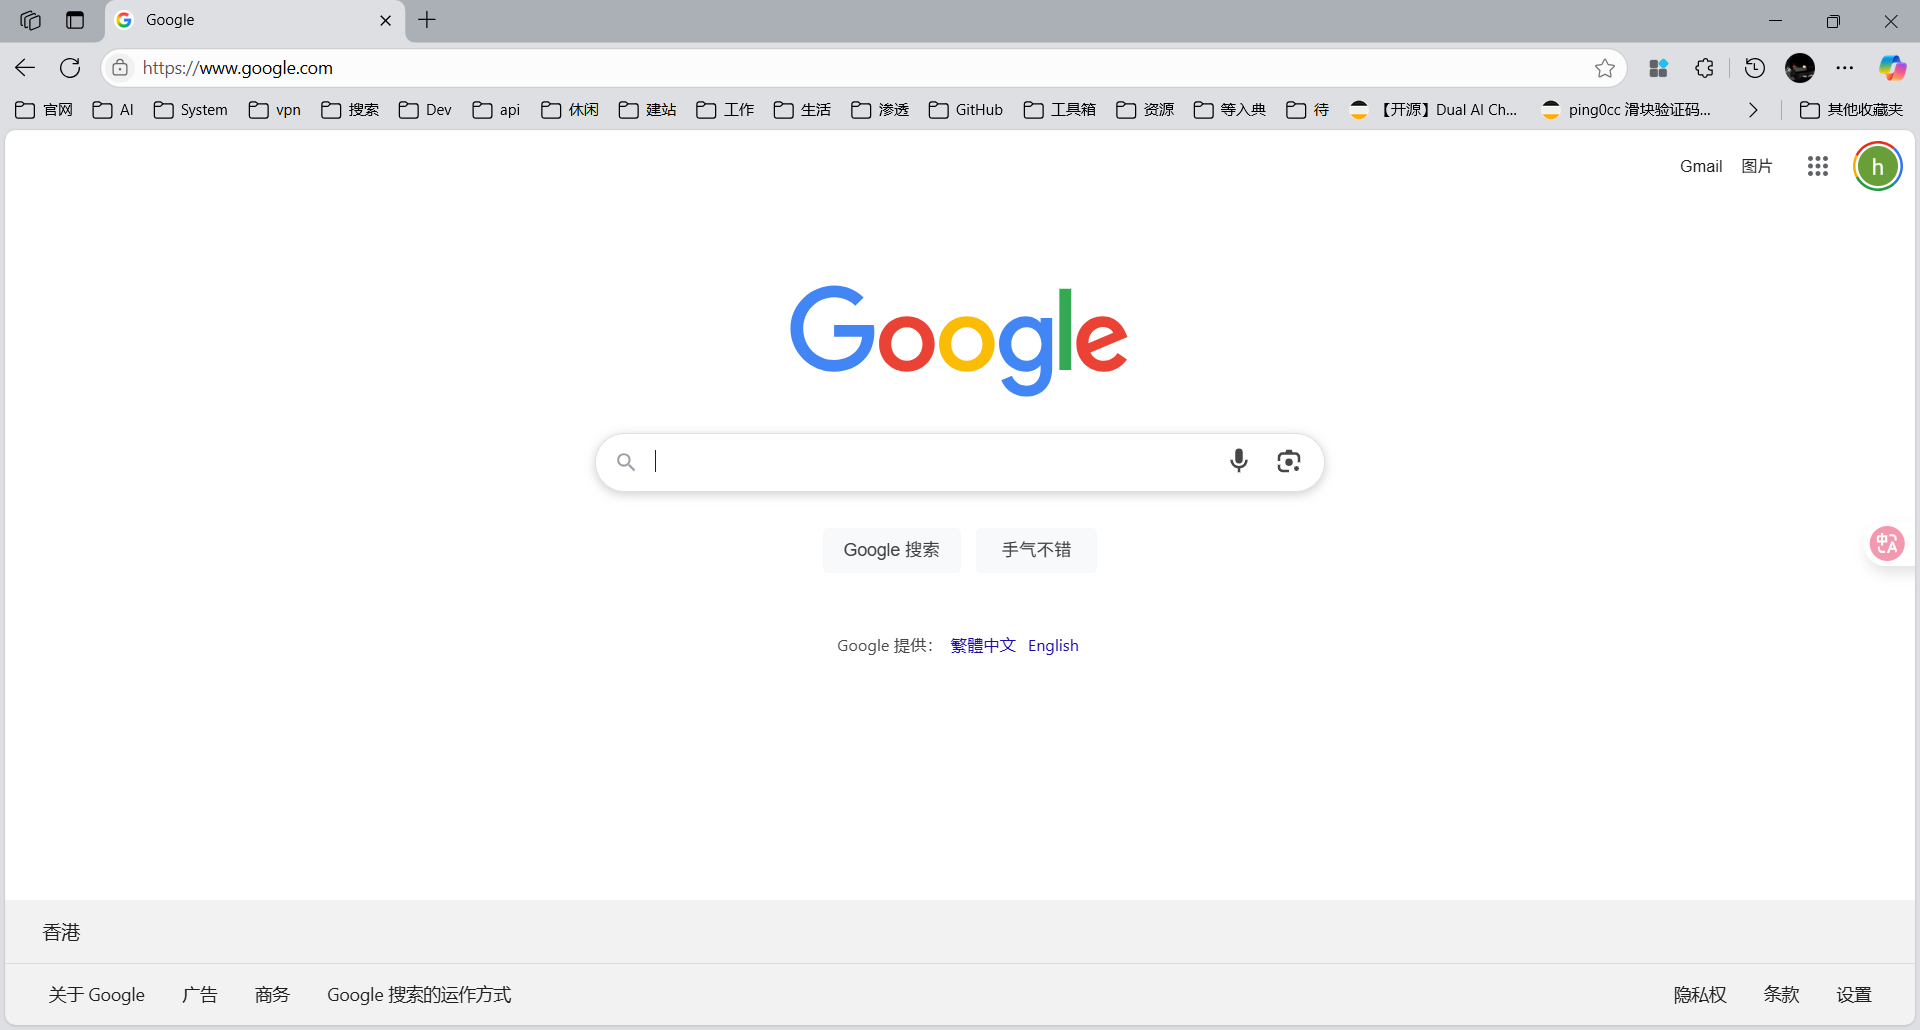Image resolution: width=1920 pixels, height=1030 pixels.
Task: Open 关于 Google footer link
Action: point(97,995)
